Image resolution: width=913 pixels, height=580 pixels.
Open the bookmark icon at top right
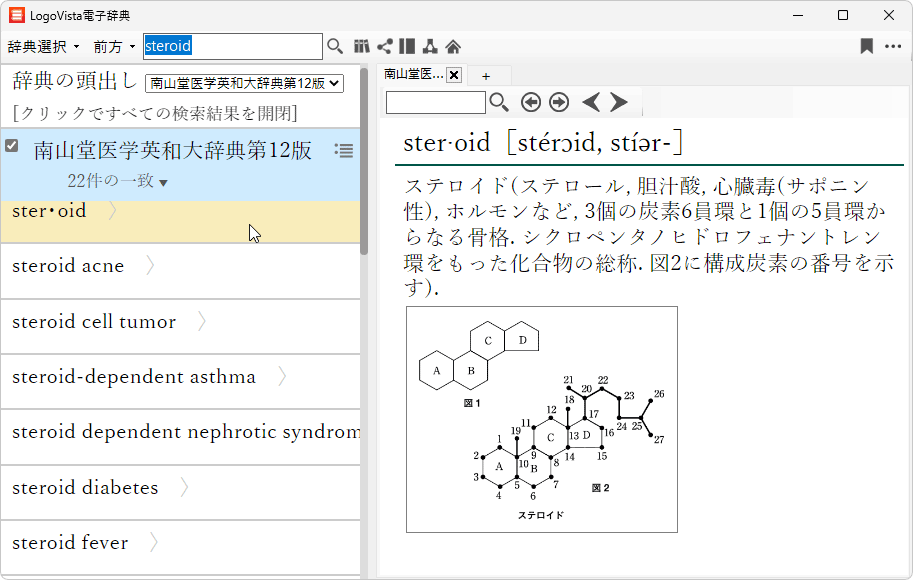click(867, 46)
